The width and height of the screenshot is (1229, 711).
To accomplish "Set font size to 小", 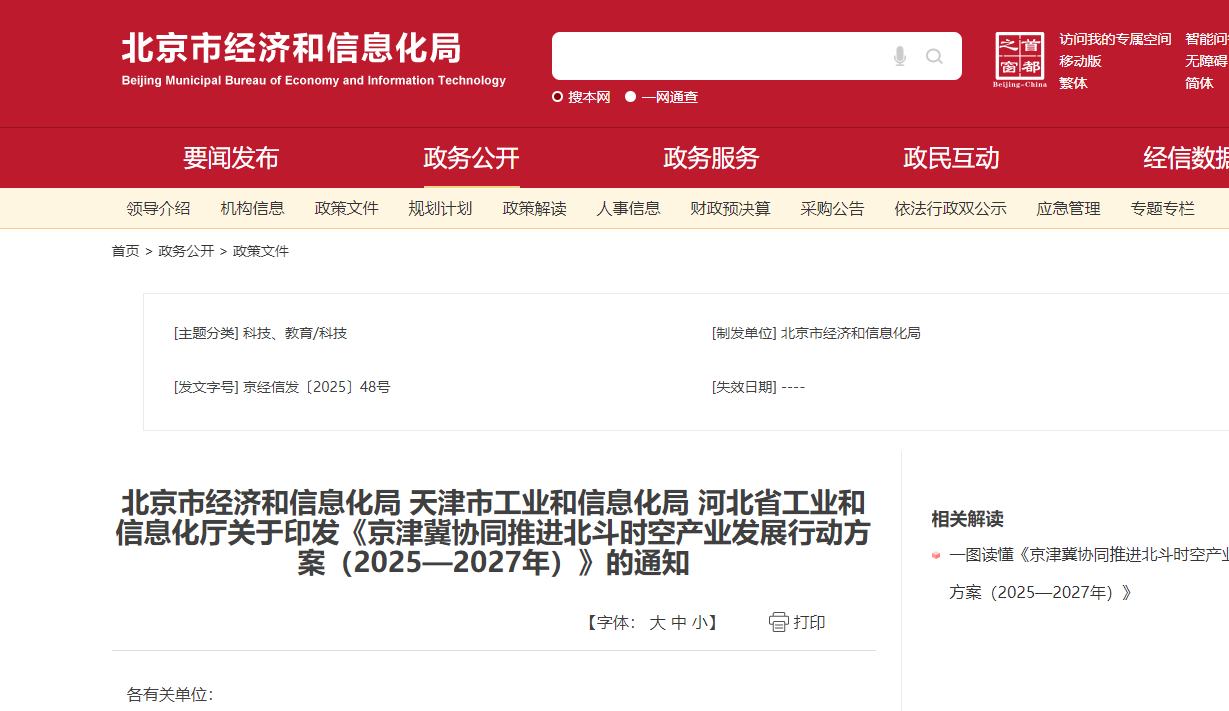I will pyautogui.click(x=699, y=622).
